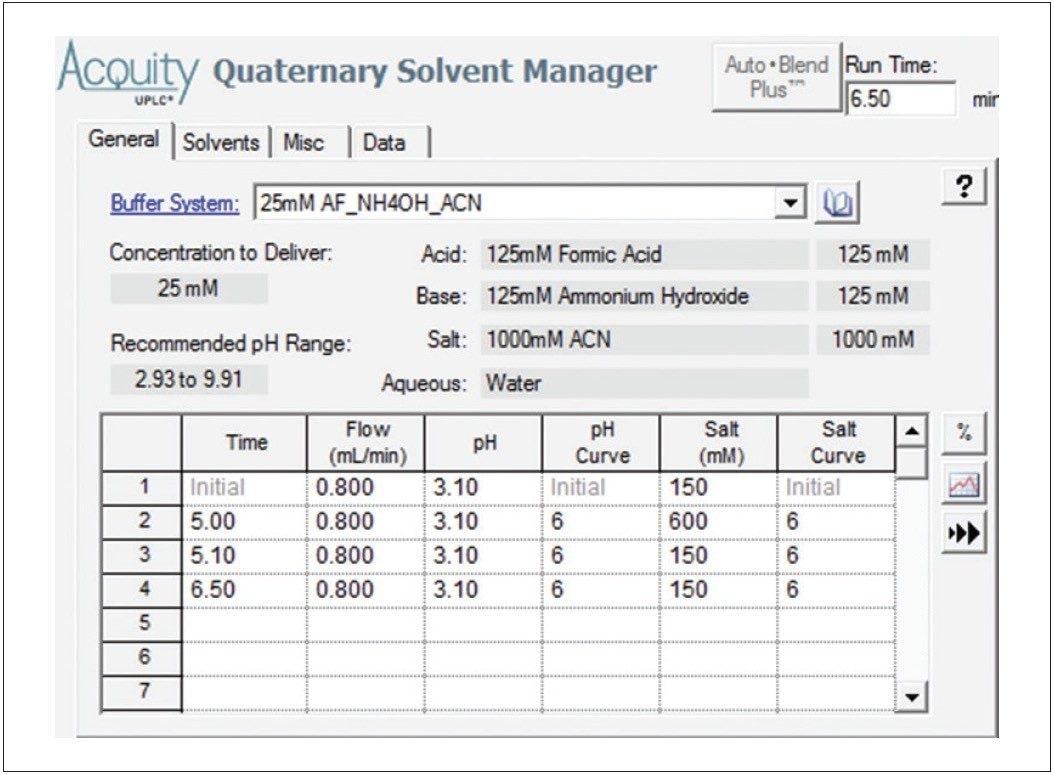Click the Salt cell showing 600
This screenshot has height=775, width=1054.
(x=719, y=522)
